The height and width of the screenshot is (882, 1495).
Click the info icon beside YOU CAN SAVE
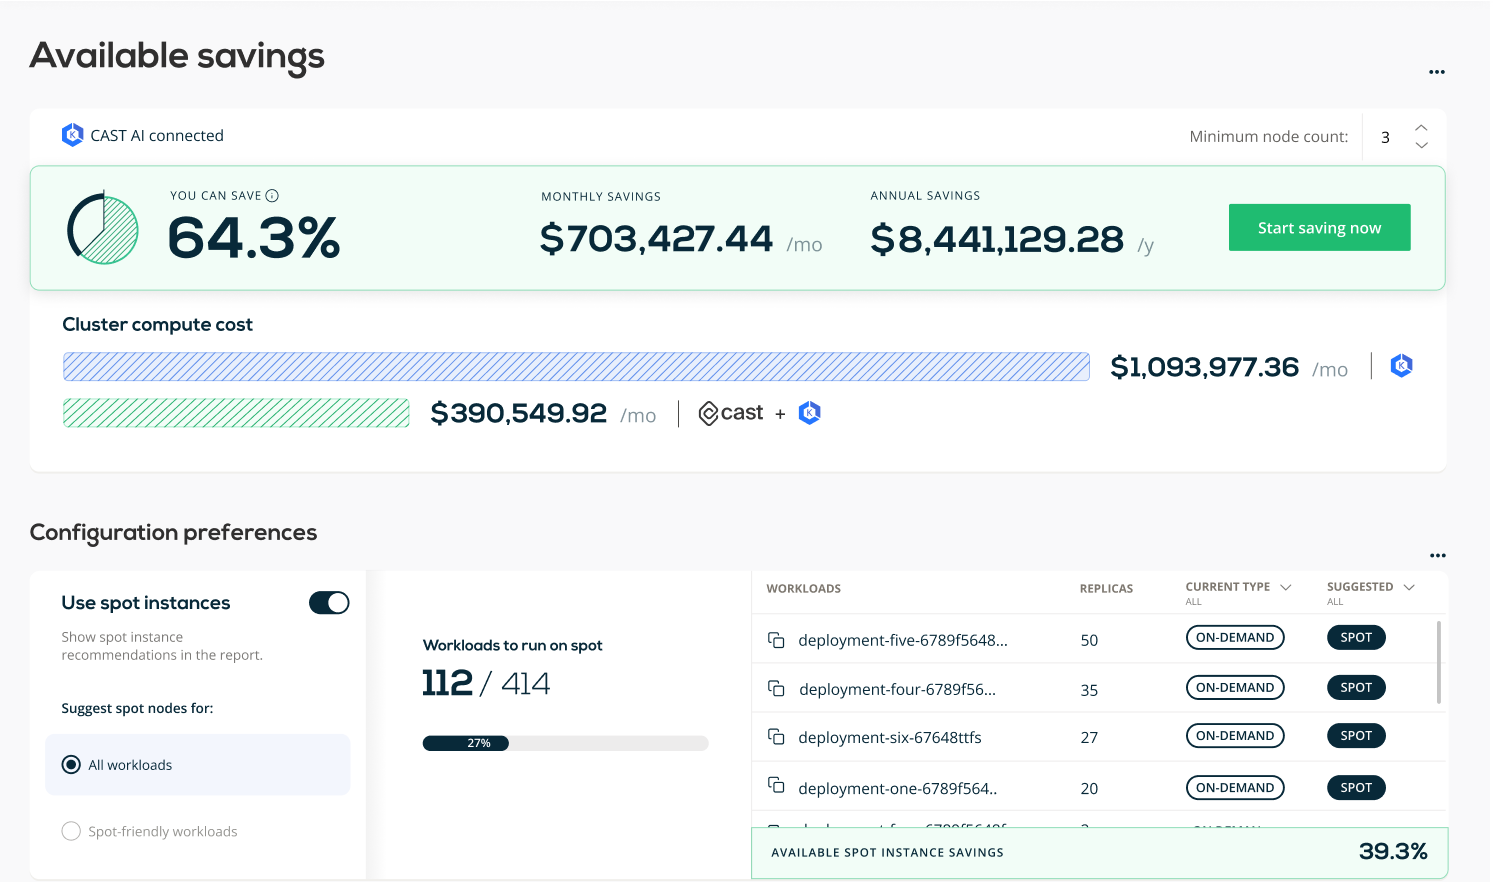272,196
